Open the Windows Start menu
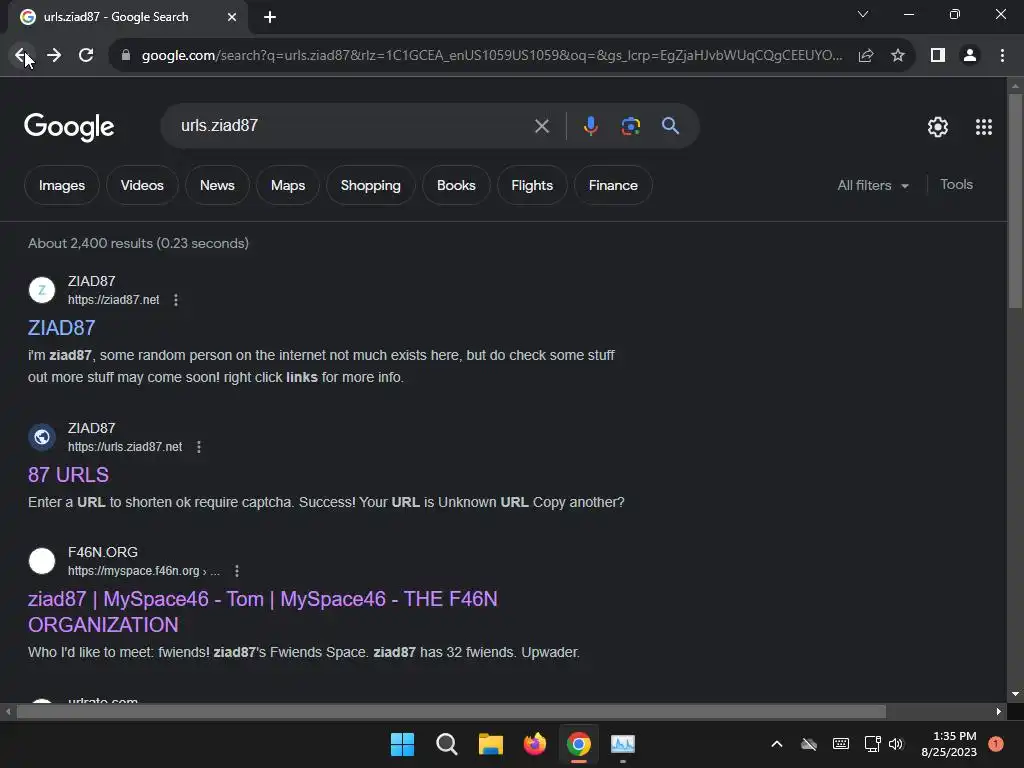 (402, 744)
